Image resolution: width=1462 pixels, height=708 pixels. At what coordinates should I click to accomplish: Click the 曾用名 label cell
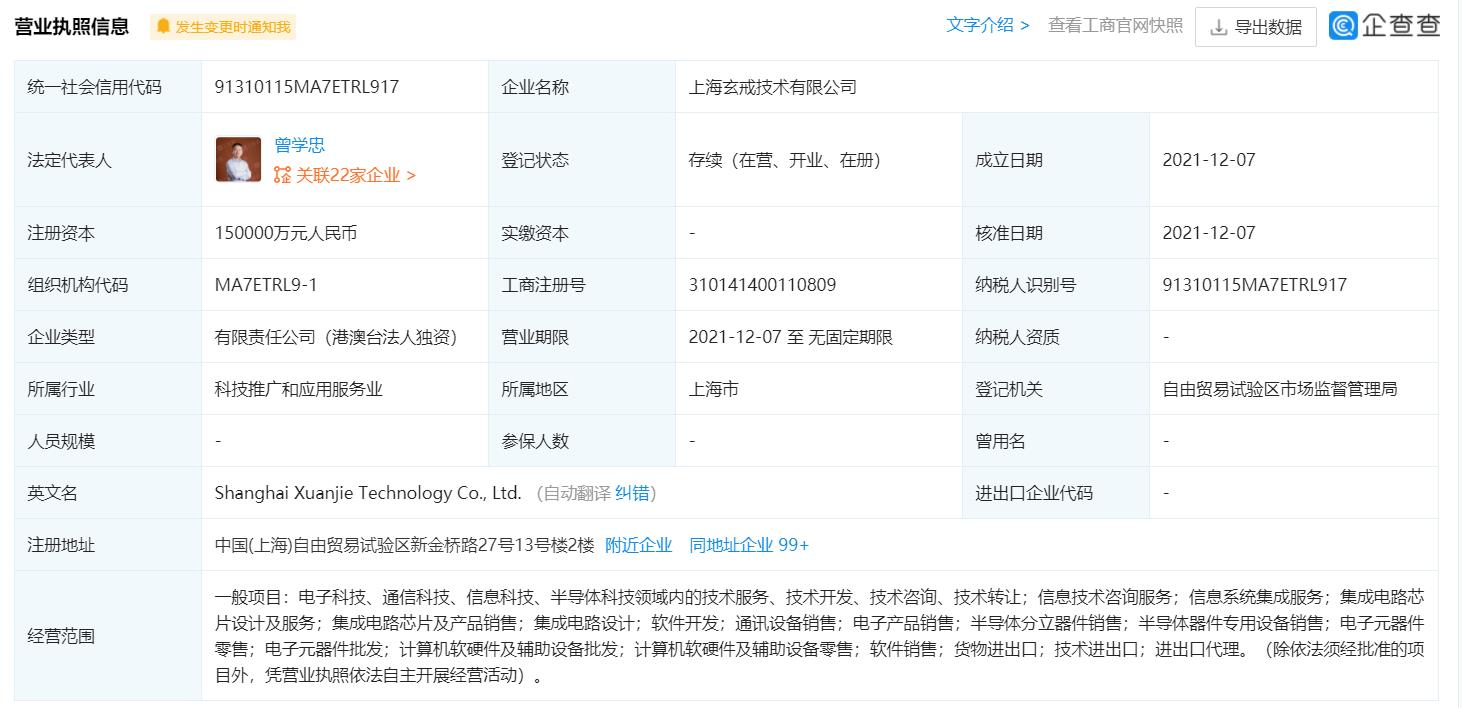click(x=1056, y=441)
